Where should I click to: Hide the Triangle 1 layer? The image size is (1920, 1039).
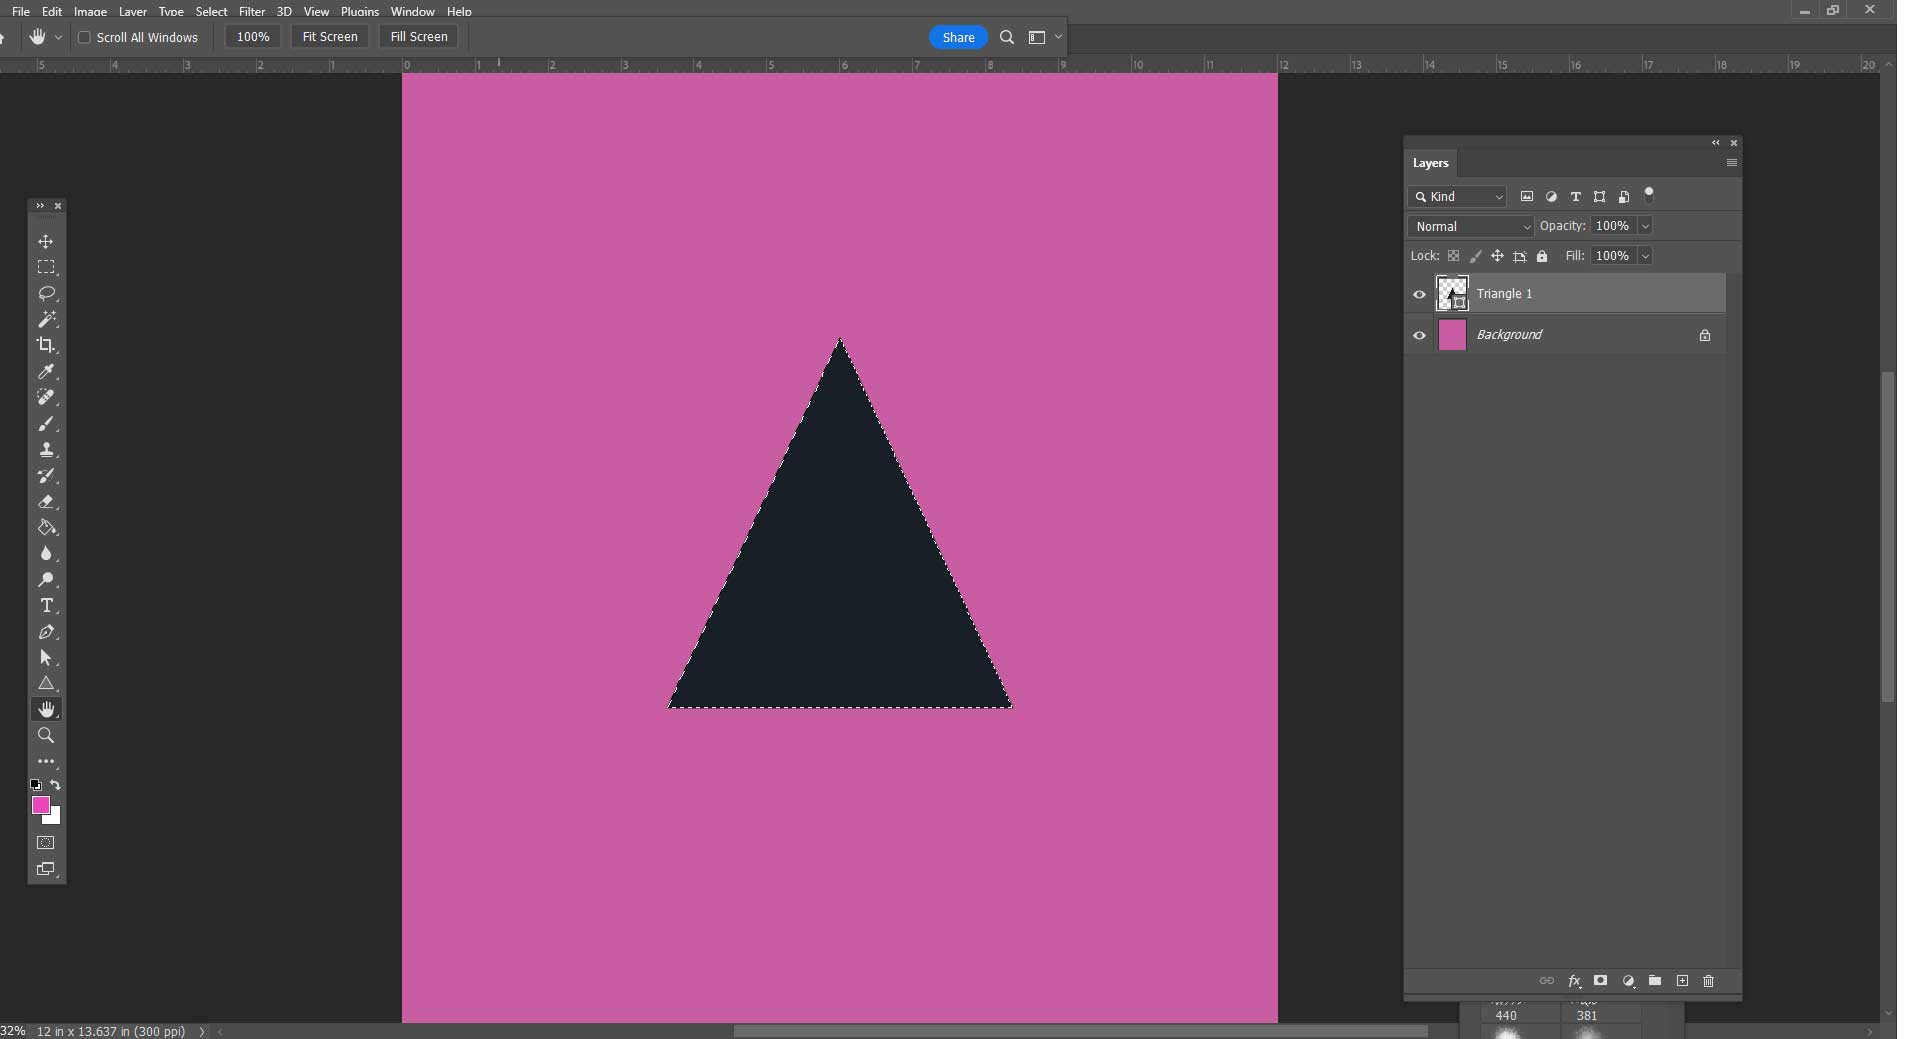point(1419,294)
